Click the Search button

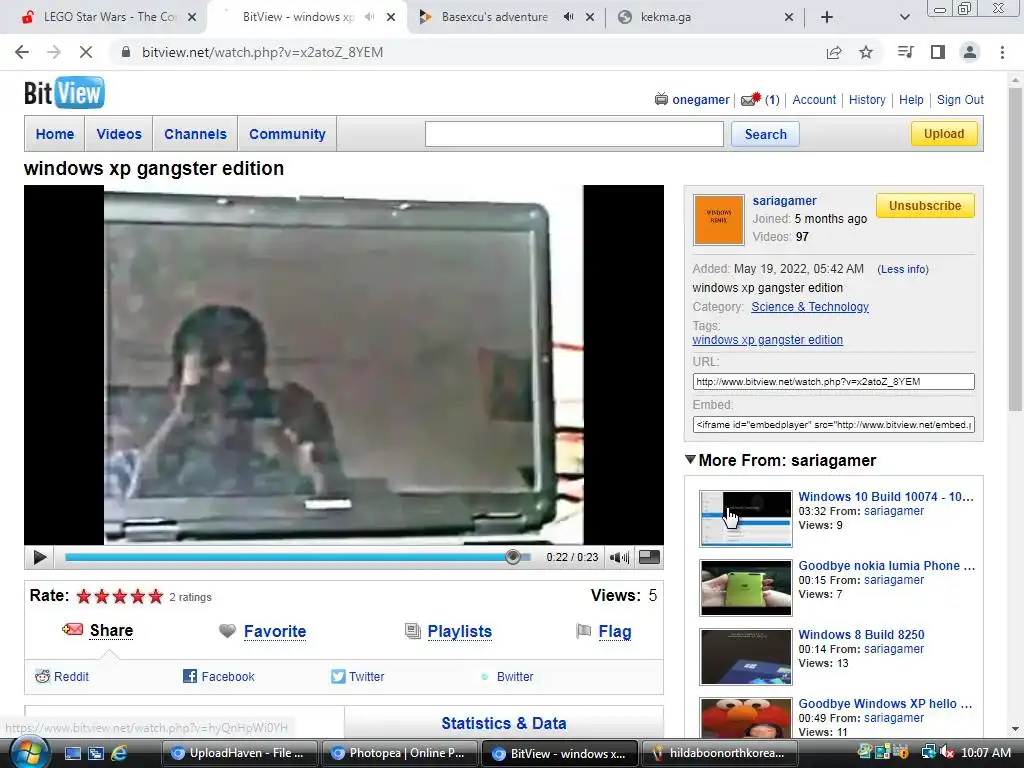point(765,134)
